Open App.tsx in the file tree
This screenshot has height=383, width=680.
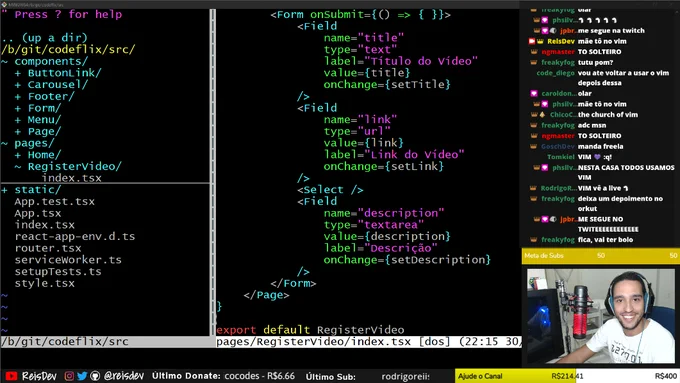(38, 213)
